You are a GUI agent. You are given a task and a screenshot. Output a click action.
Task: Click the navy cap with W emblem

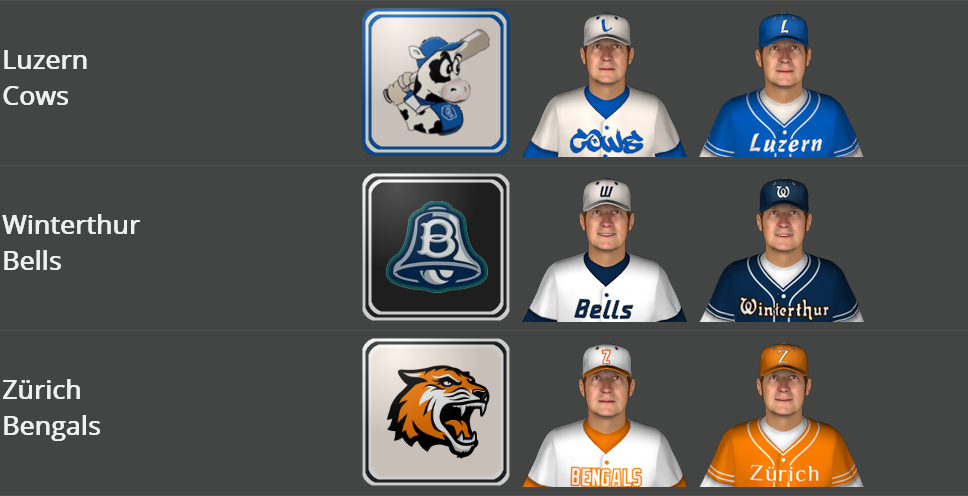pyautogui.click(x=783, y=195)
